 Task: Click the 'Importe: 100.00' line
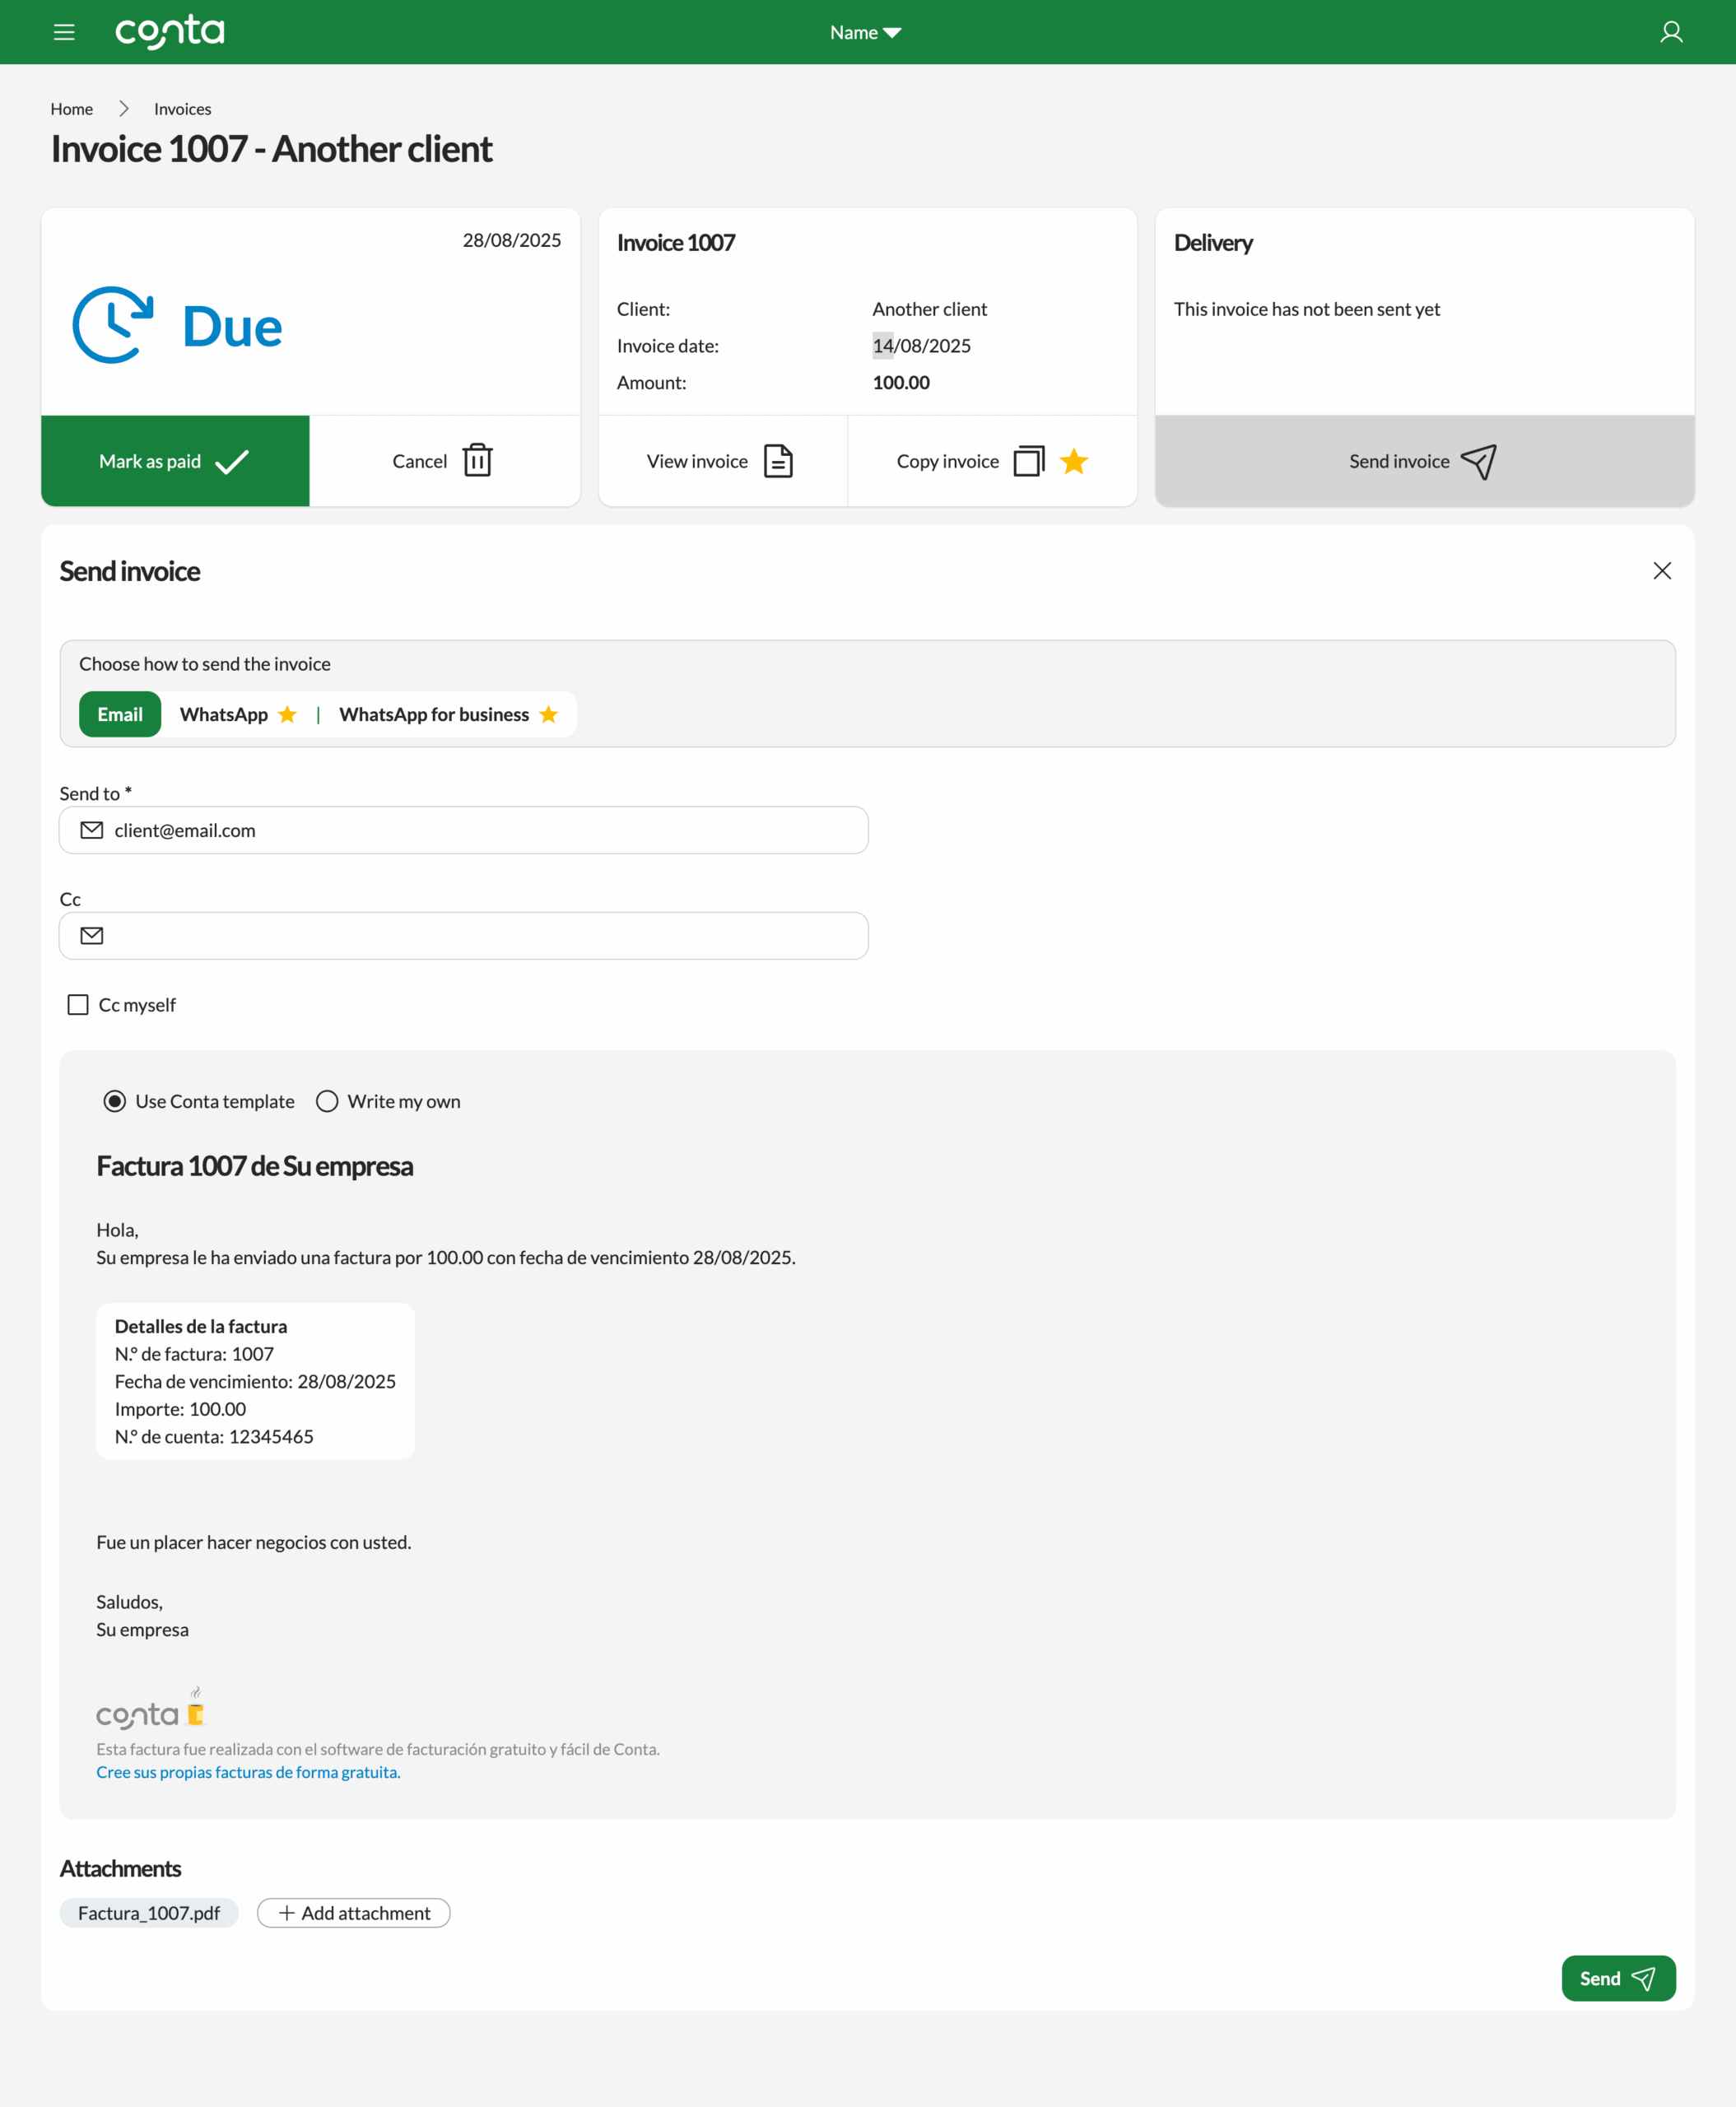click(180, 1409)
